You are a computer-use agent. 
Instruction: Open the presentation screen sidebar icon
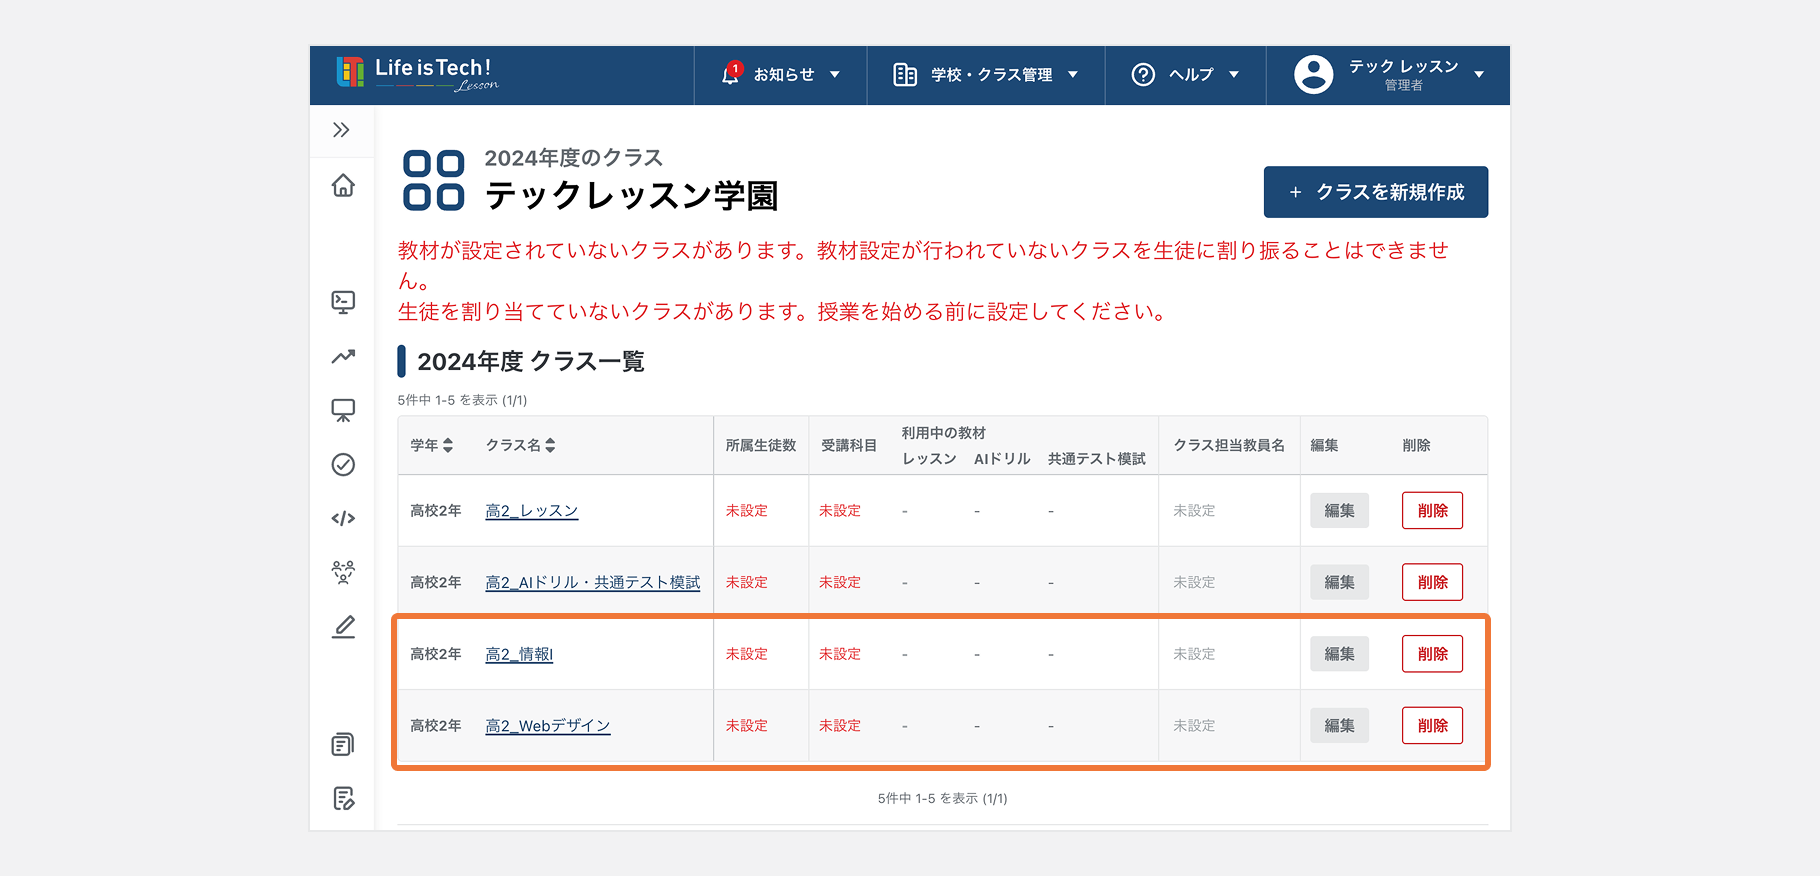(x=343, y=410)
